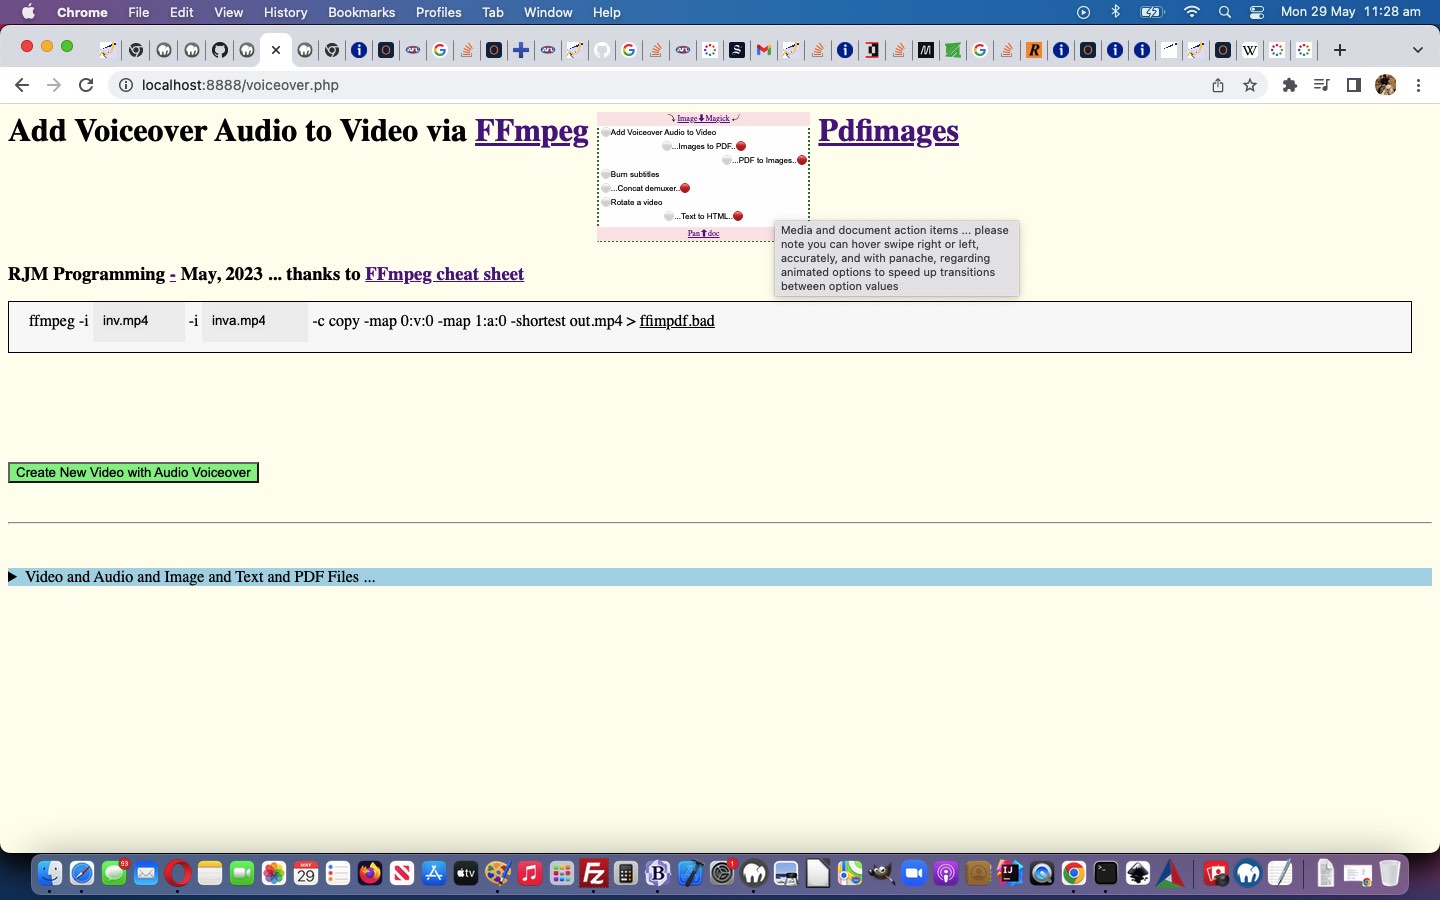
Task: Open the Music app from the Dock
Action: click(x=530, y=874)
